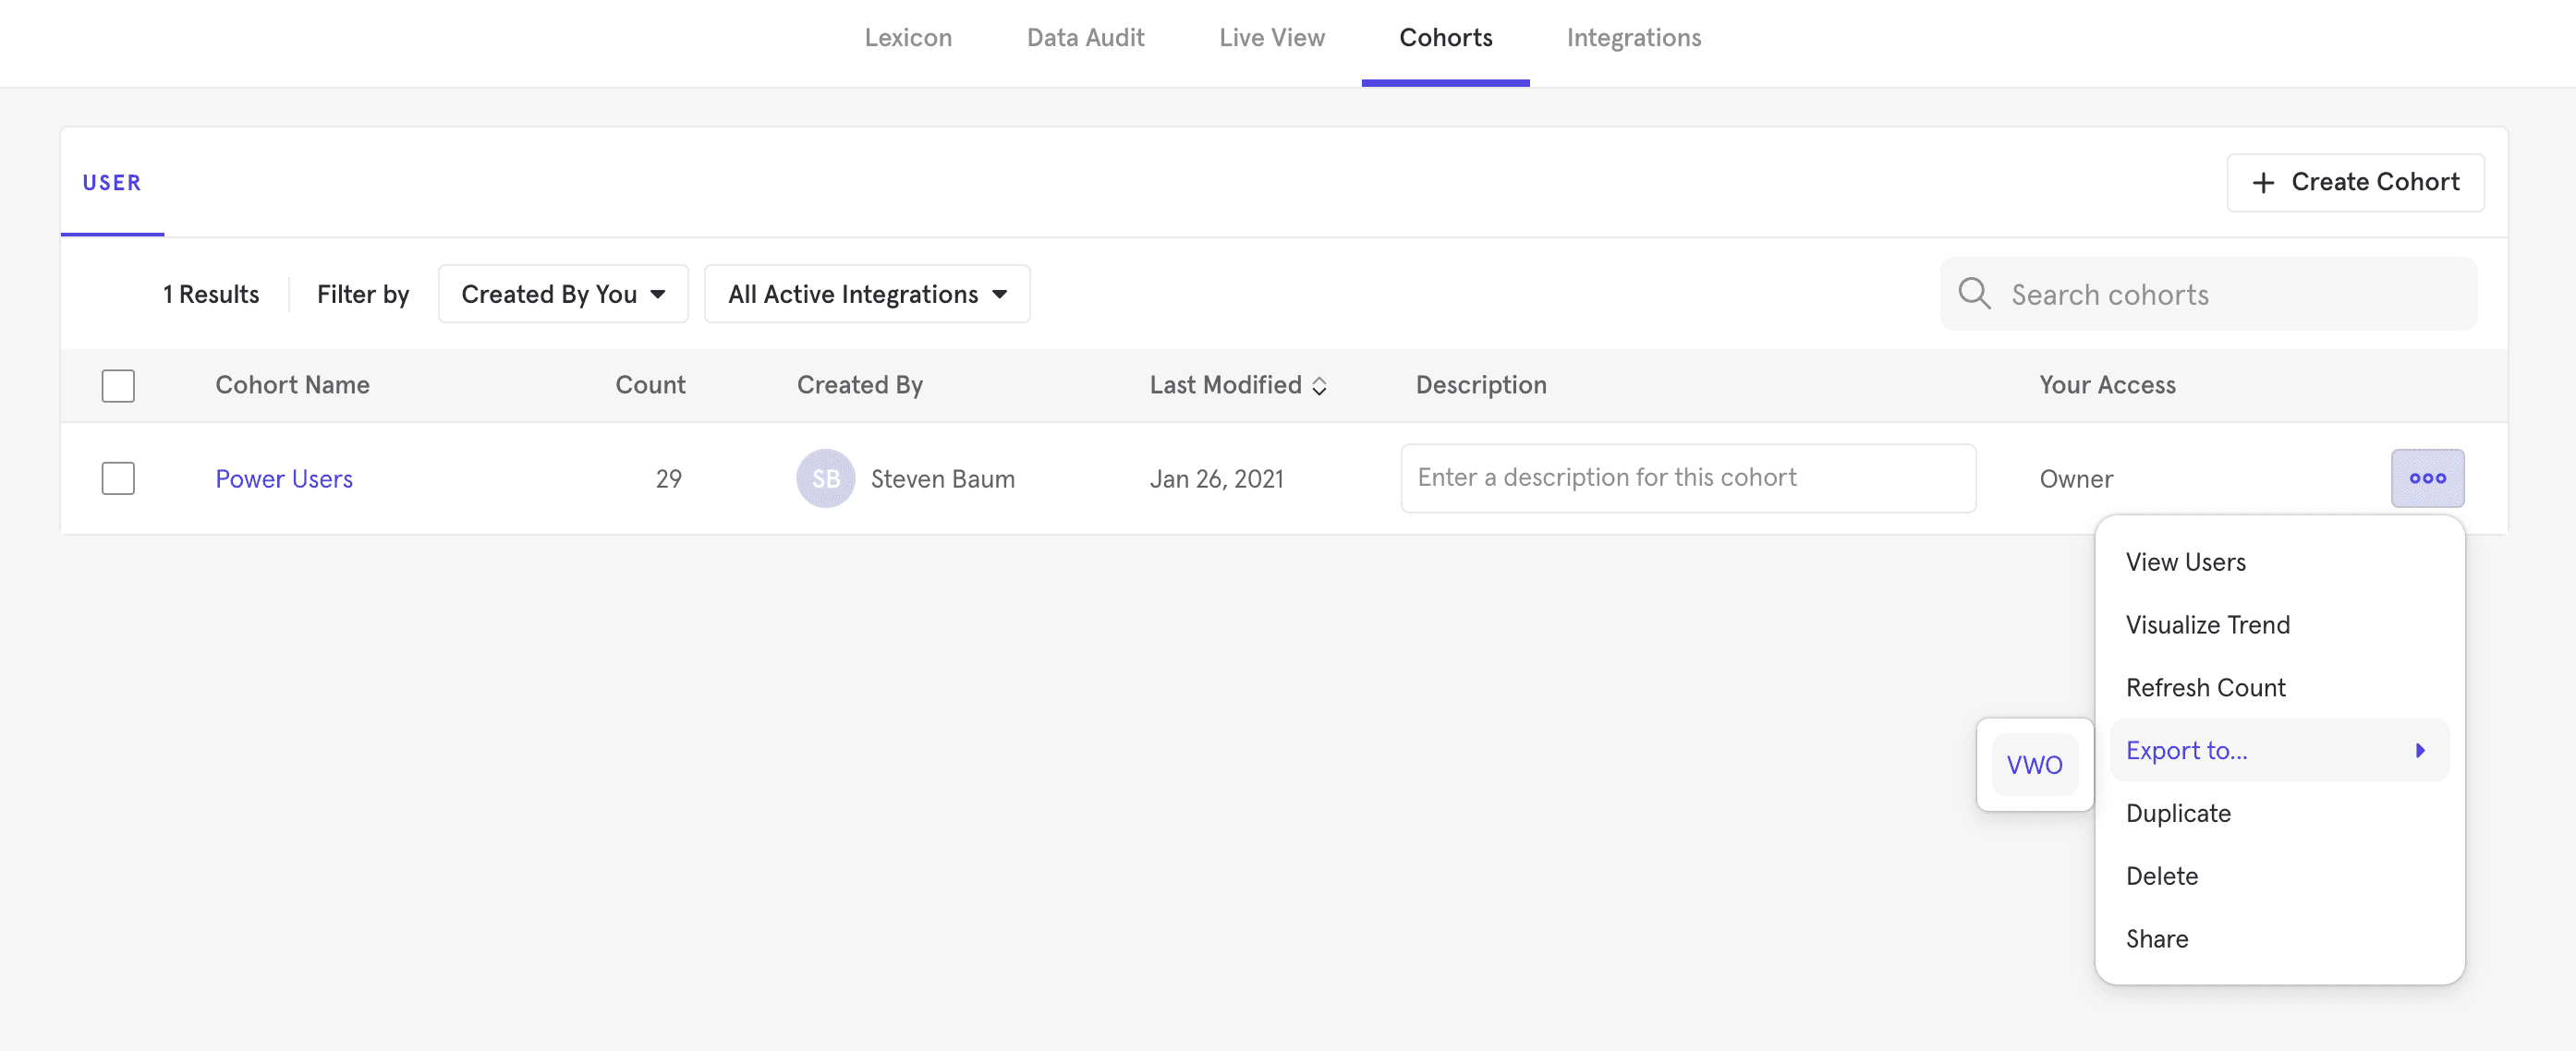Click the SB avatar for Steven Baum
This screenshot has height=1051, width=2576.
tap(825, 478)
